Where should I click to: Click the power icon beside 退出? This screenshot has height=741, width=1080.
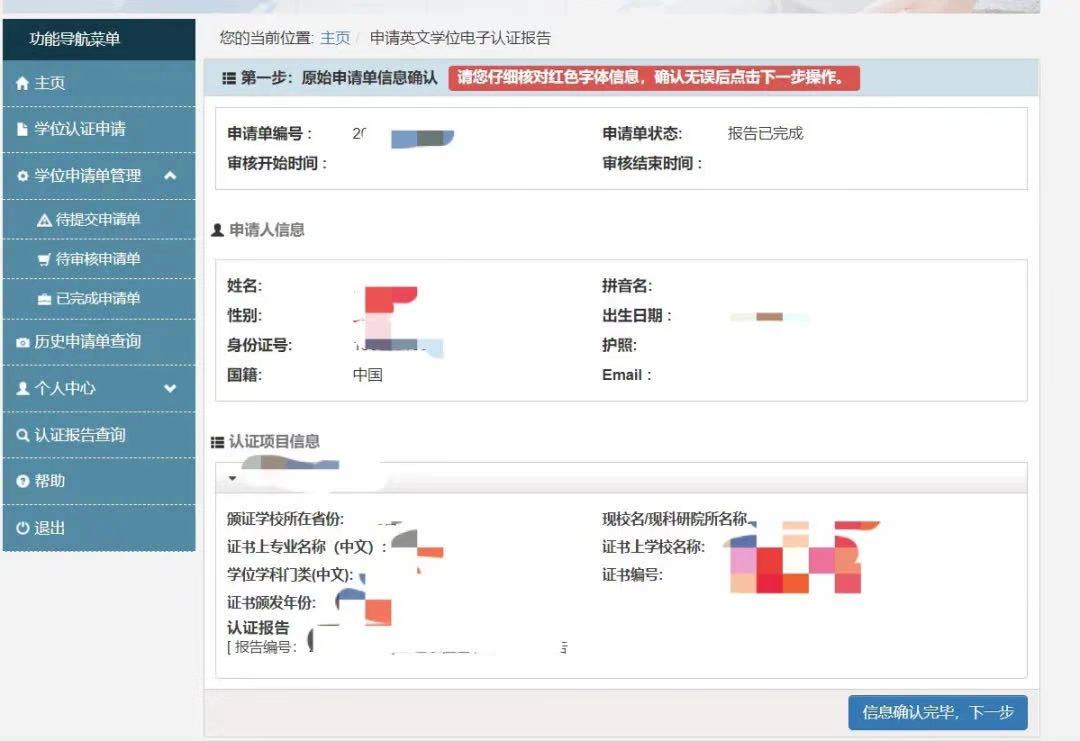23,528
